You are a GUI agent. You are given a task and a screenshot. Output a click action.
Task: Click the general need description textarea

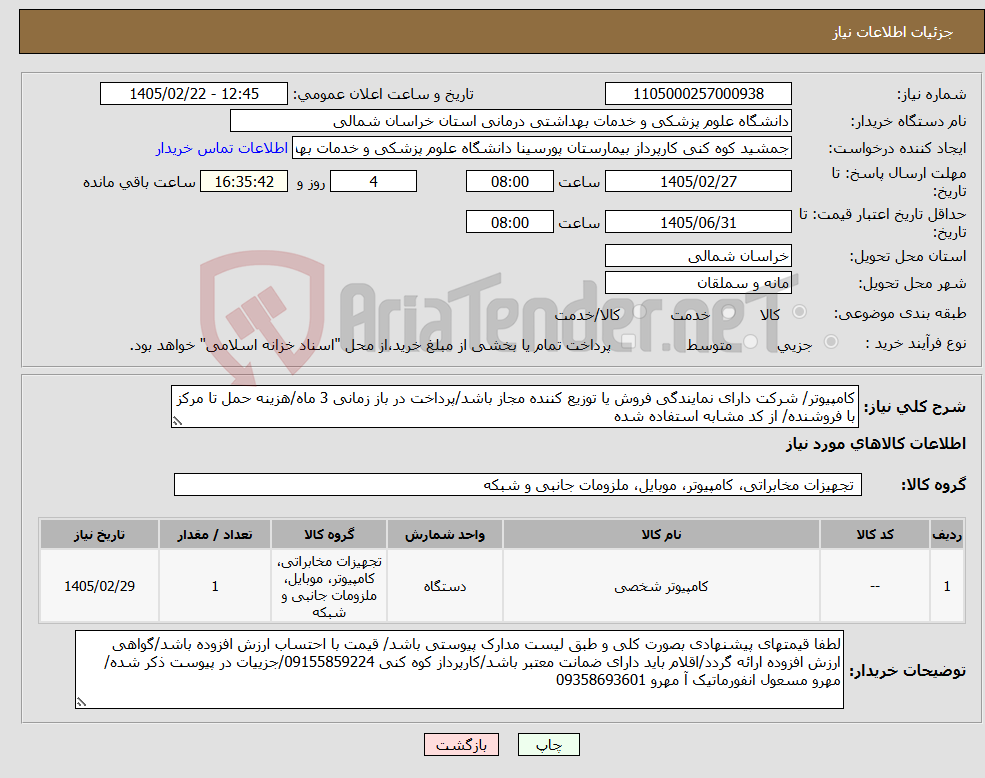coord(514,407)
